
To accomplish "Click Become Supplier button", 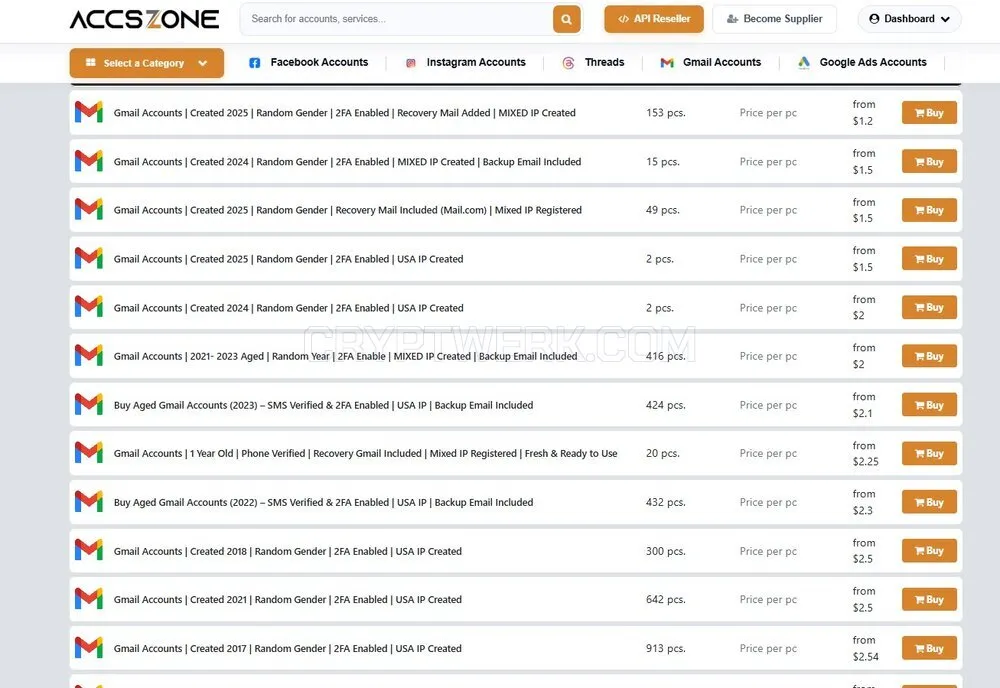I will tap(774, 19).
